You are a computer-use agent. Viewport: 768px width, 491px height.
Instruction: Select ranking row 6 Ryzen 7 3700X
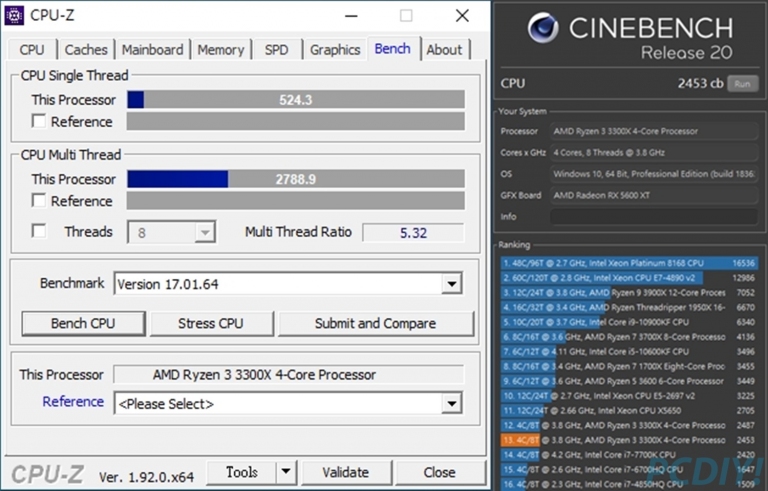point(629,337)
